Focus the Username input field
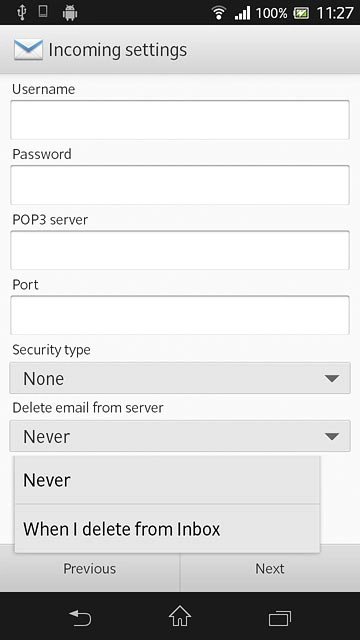 tap(180, 120)
